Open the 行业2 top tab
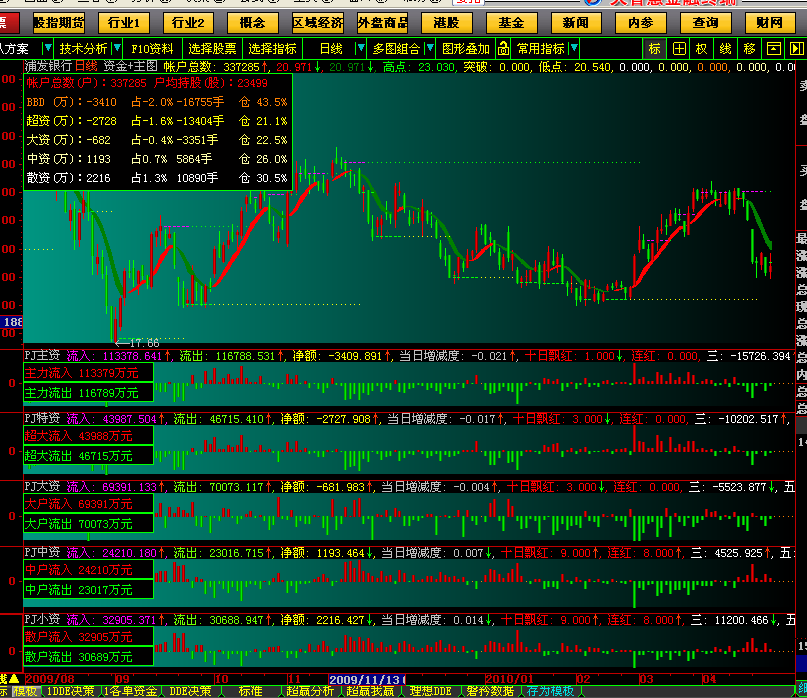Viewport: 807px width, 698px height. (188, 23)
